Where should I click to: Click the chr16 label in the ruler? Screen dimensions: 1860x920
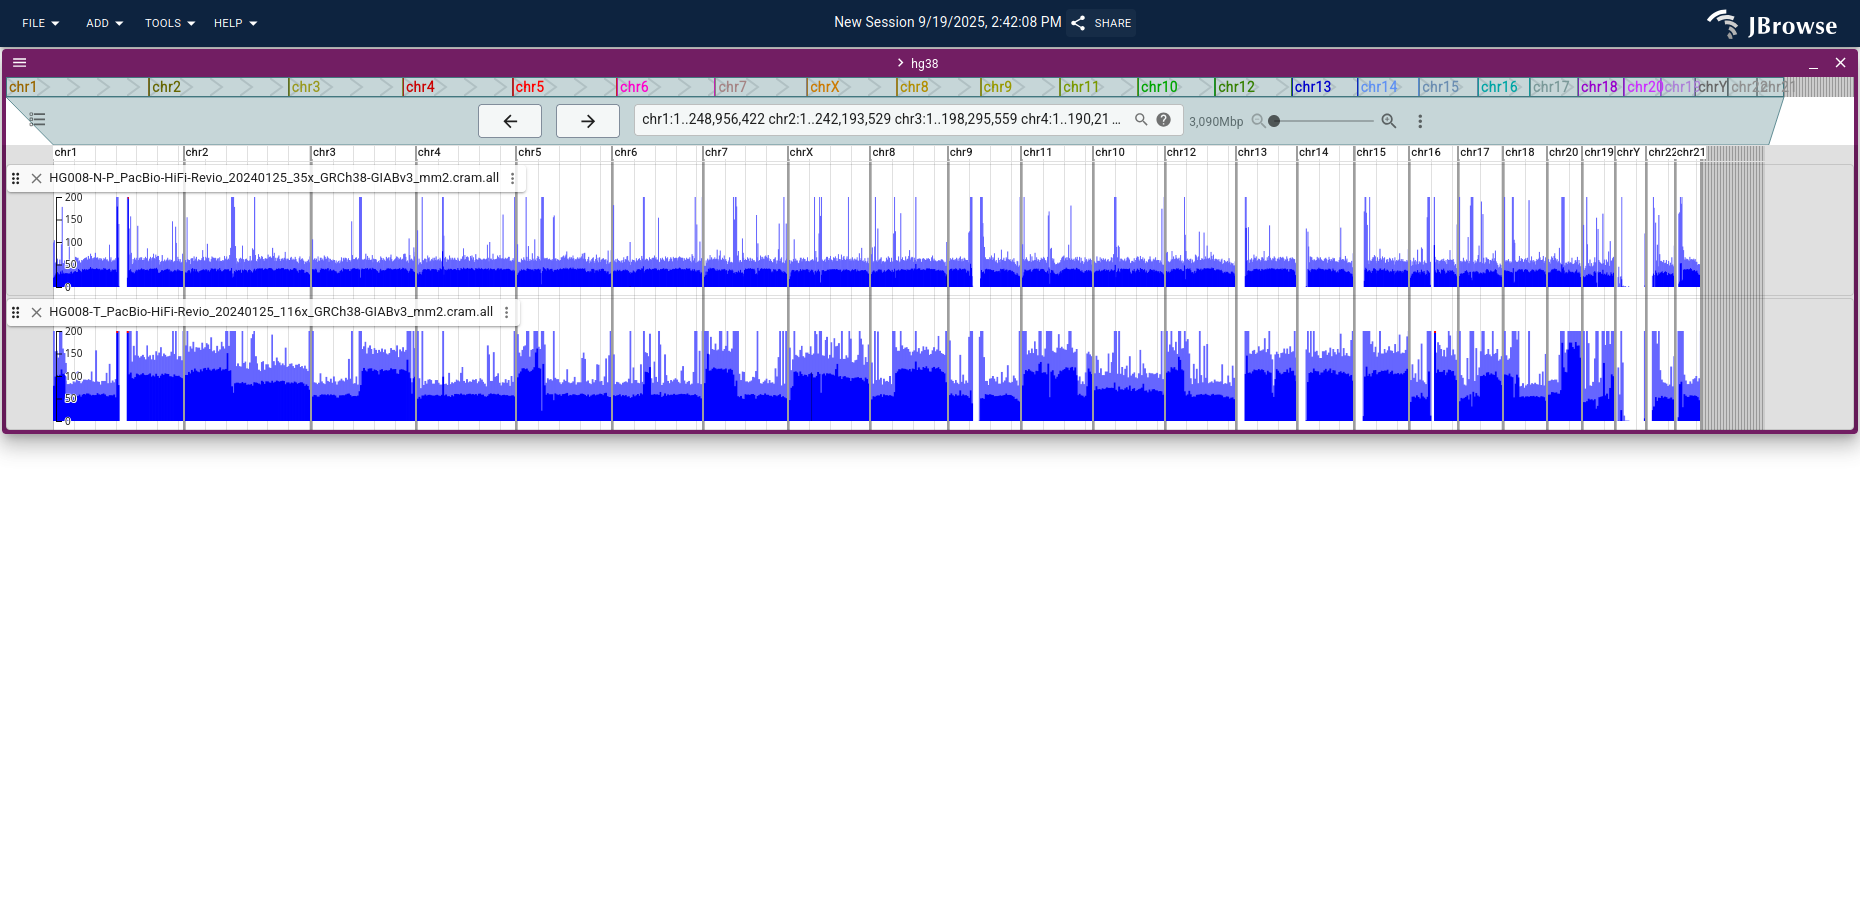[1426, 152]
